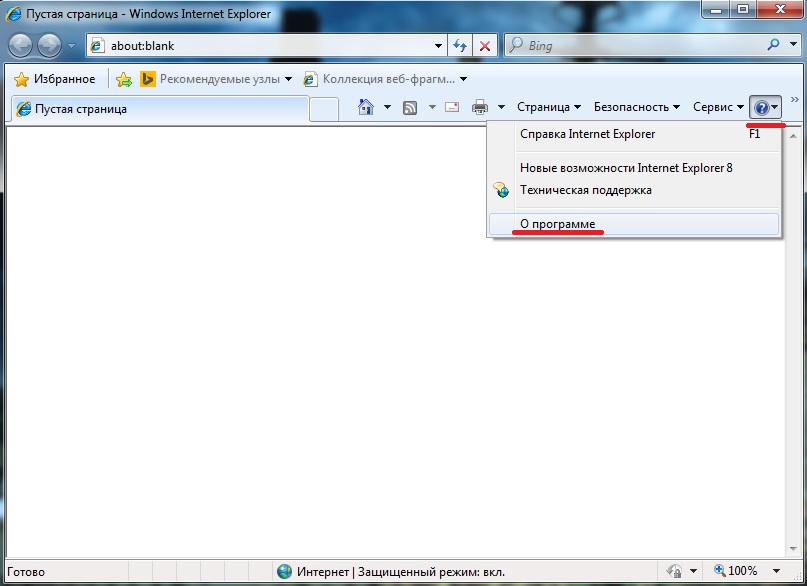
Task: Open the Сервис menu
Action: 718,107
